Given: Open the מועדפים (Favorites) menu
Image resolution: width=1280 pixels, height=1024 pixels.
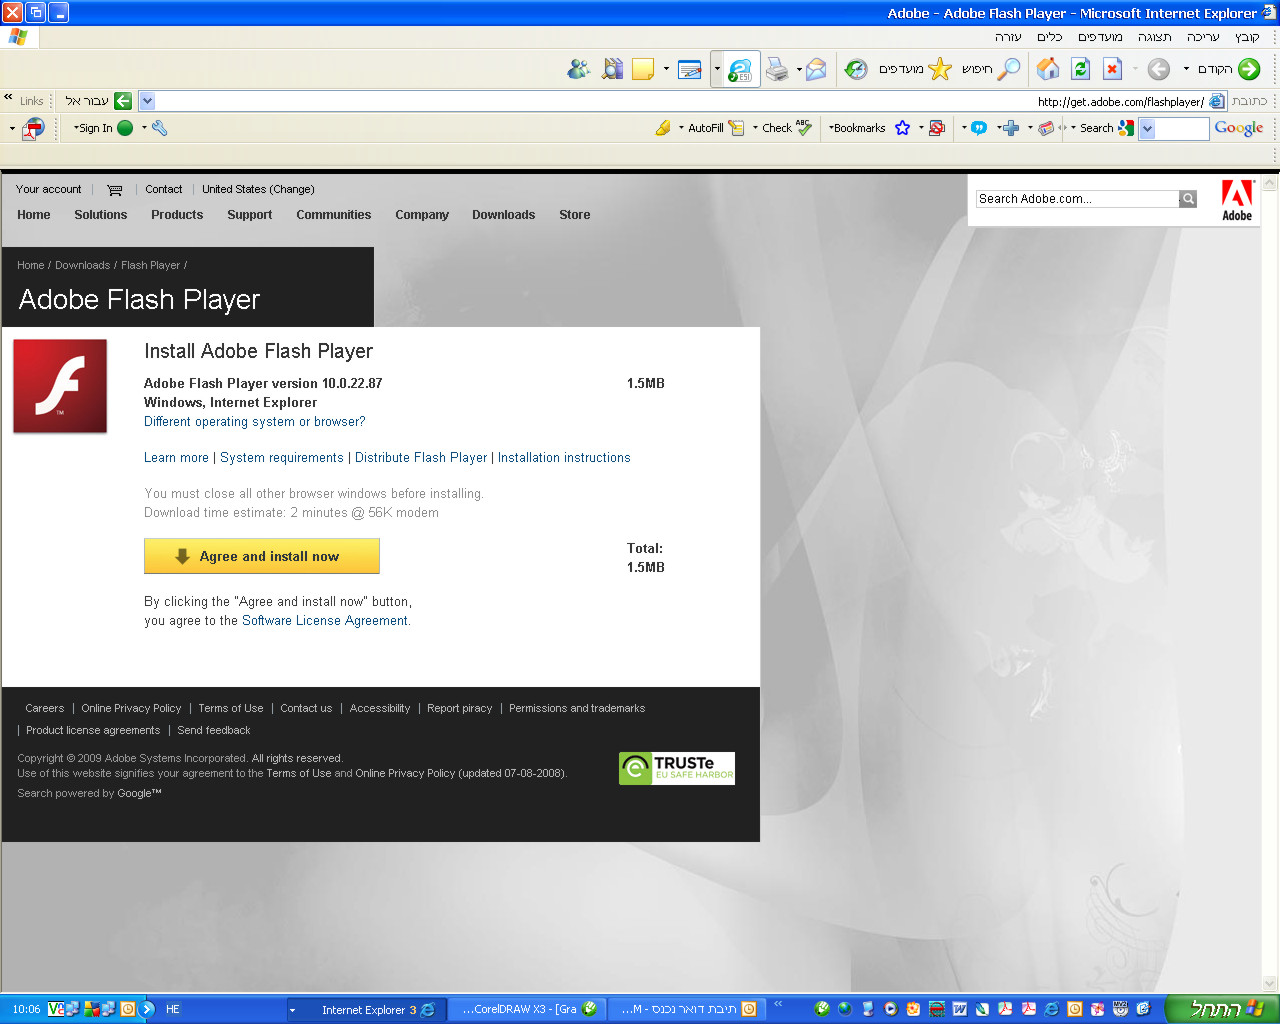Looking at the screenshot, I should (x=1100, y=37).
